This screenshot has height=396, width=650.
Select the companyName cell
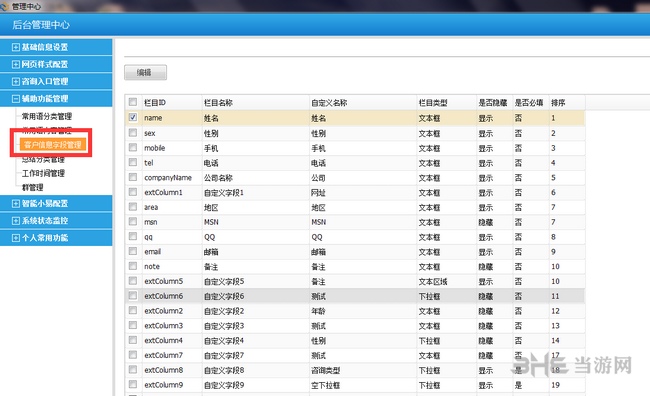[x=172, y=177]
